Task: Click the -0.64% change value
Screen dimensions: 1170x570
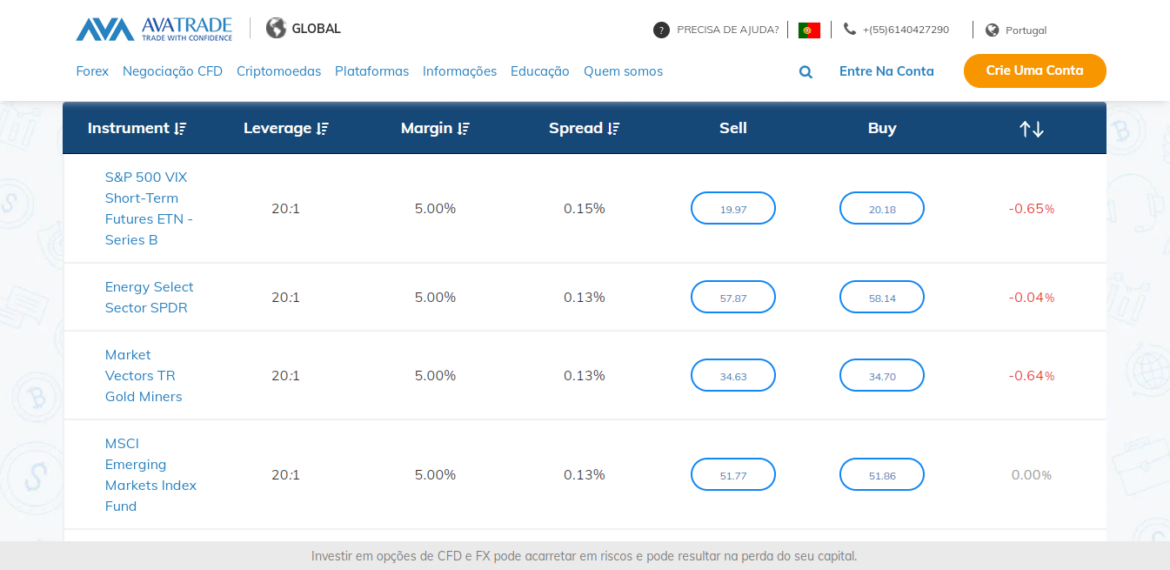Action: coord(1031,376)
